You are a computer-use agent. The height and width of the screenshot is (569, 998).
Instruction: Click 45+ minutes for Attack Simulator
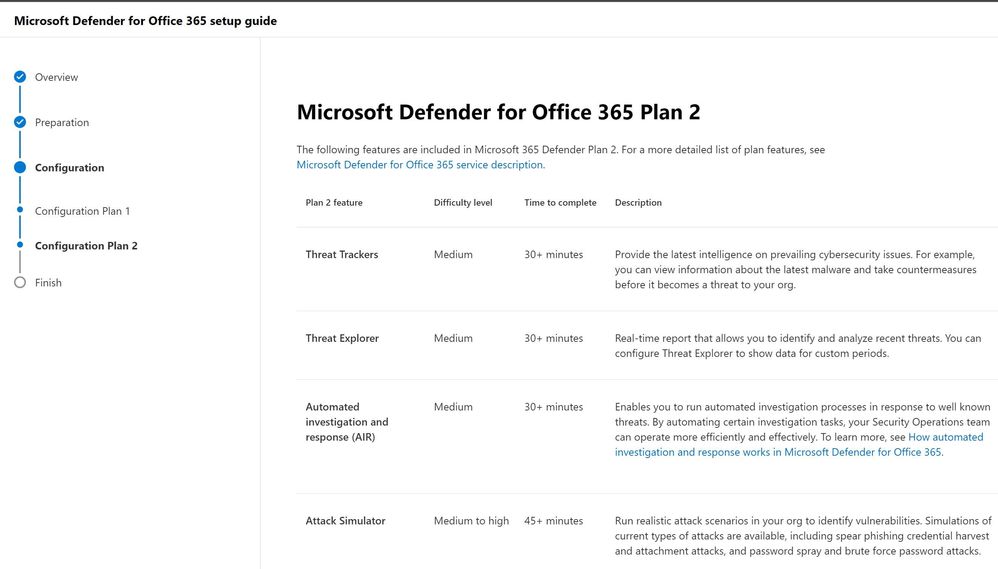[x=554, y=521]
